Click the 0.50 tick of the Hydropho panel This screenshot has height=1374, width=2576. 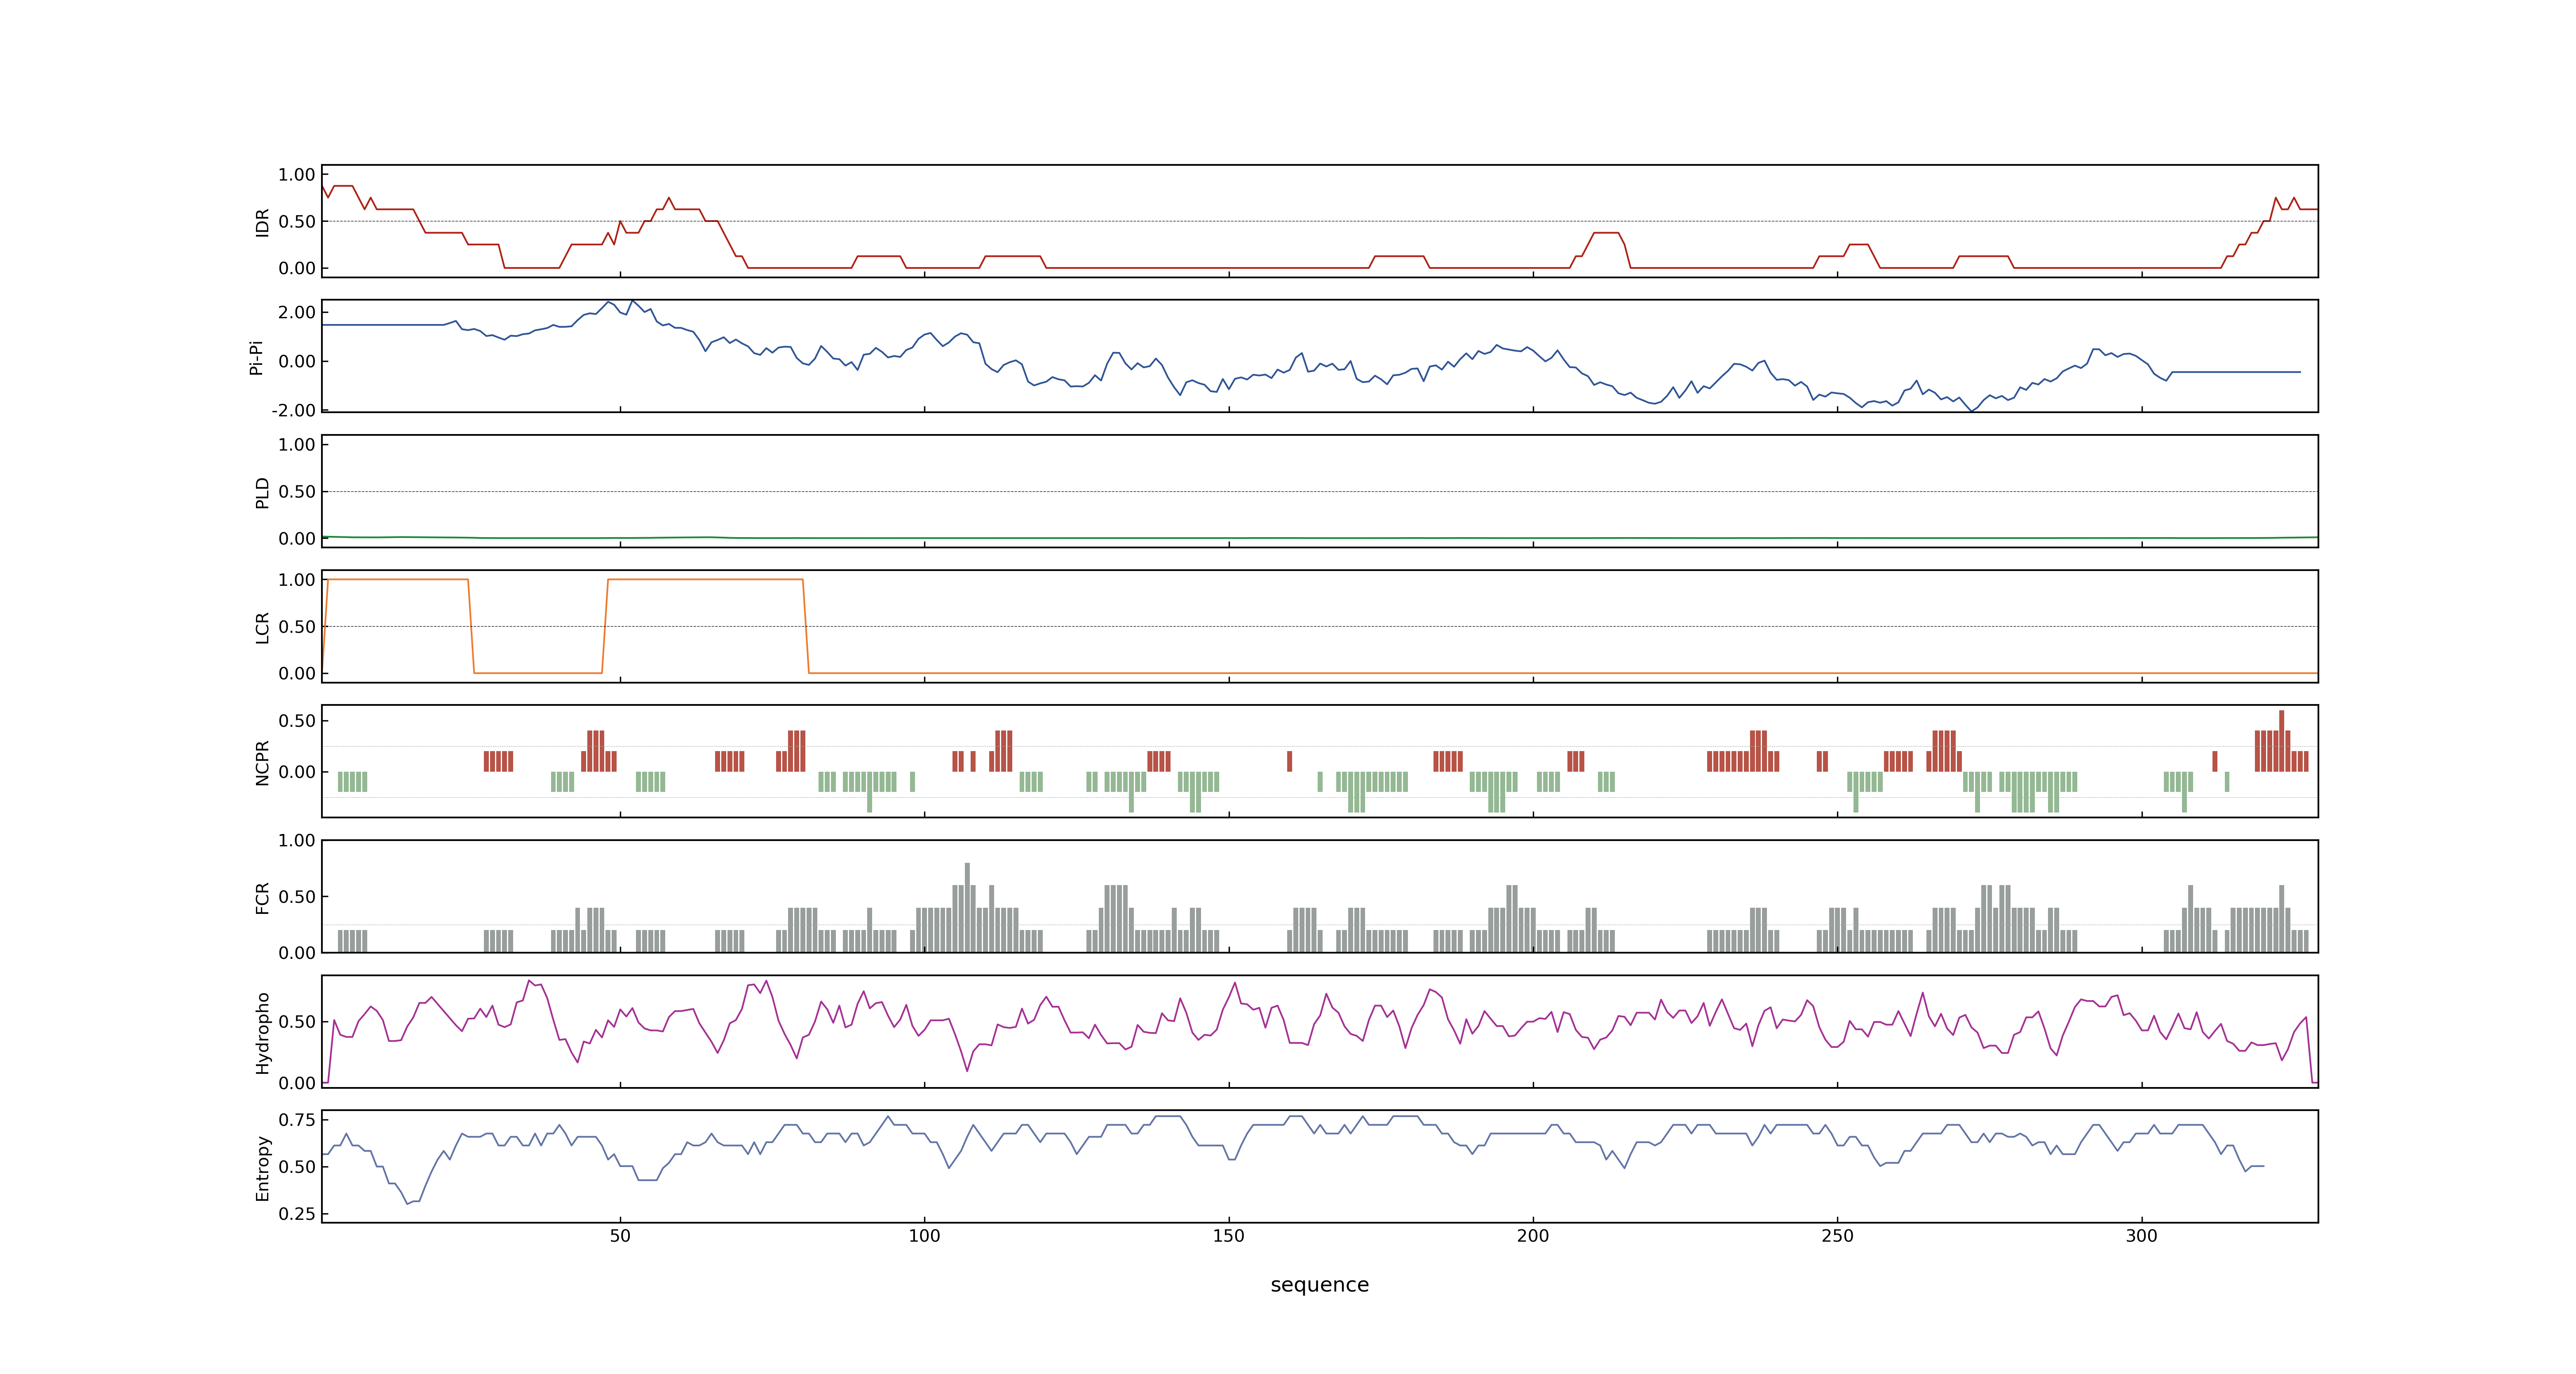coord(297,1022)
